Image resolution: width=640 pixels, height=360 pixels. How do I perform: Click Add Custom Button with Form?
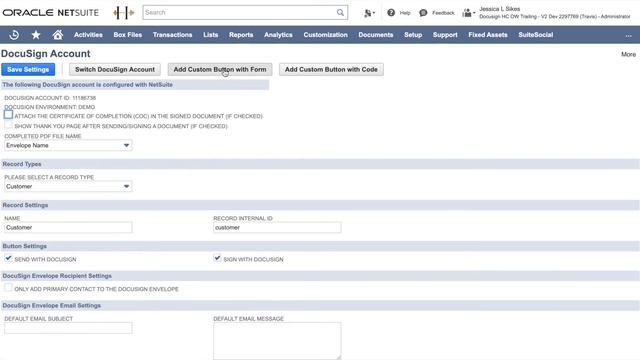[x=220, y=69]
